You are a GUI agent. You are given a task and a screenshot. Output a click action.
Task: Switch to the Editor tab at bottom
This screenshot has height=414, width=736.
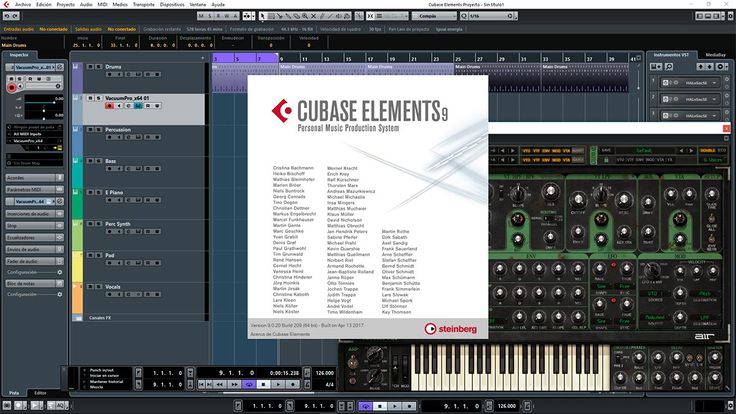(x=40, y=393)
